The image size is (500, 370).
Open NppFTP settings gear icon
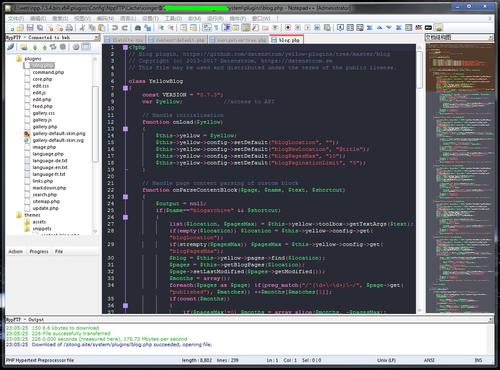76,47
